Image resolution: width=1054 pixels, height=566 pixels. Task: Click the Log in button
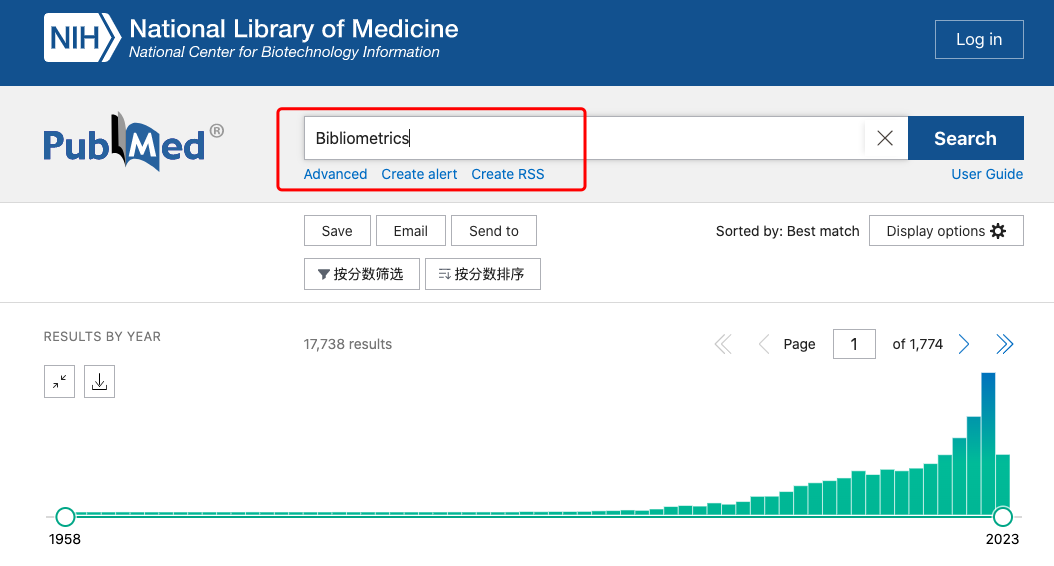[978, 40]
